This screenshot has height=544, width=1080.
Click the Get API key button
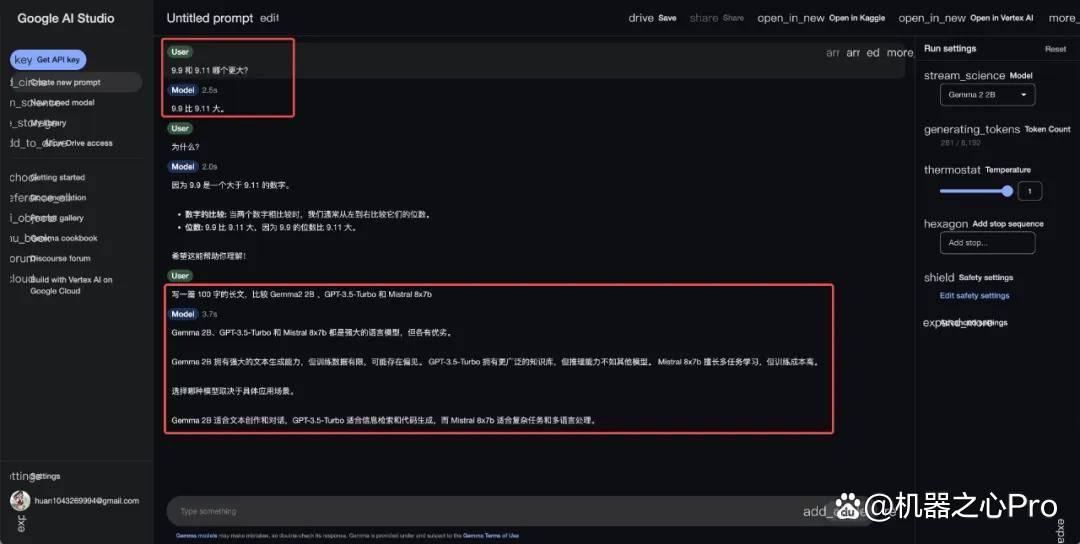[48, 60]
